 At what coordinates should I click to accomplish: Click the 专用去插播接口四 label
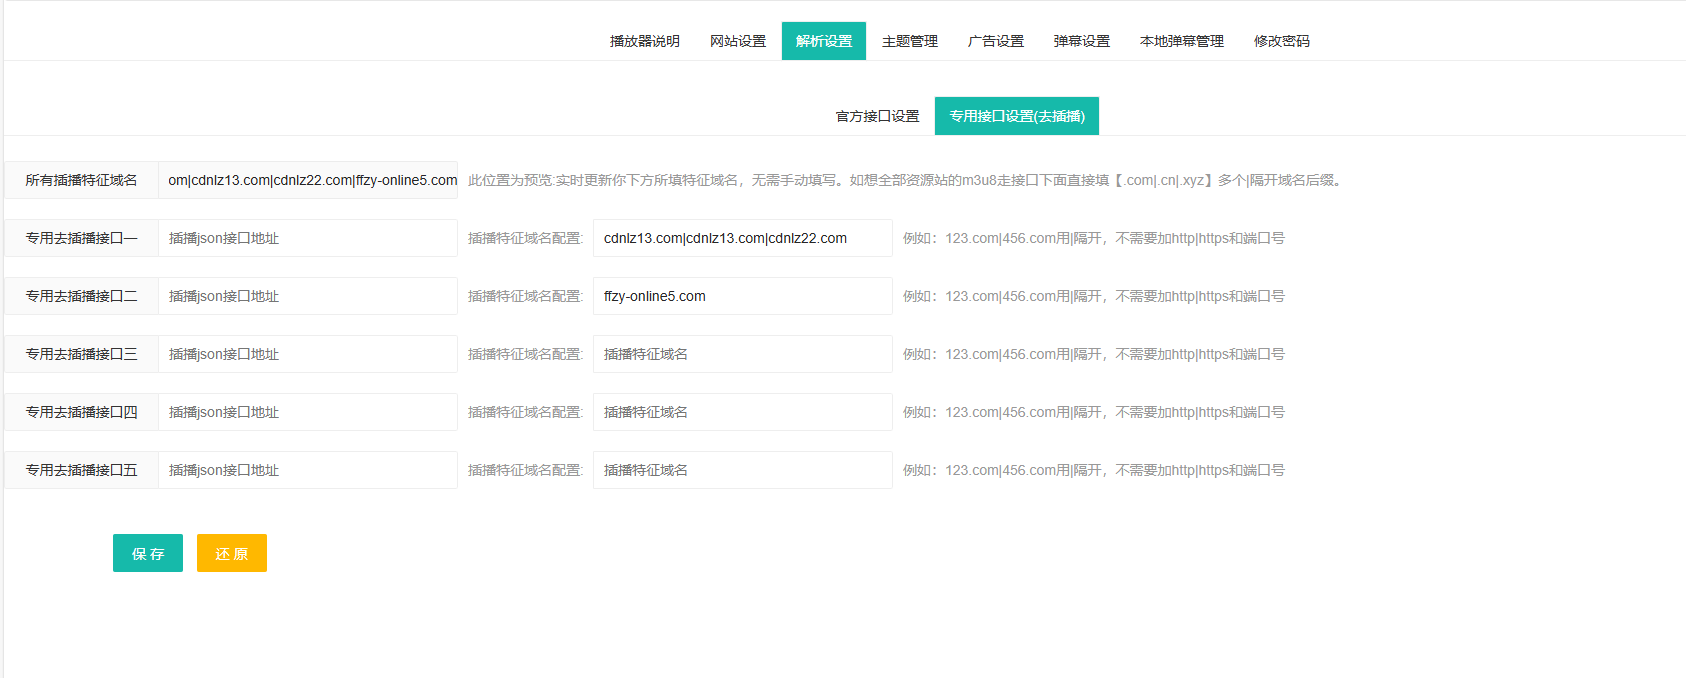pyautogui.click(x=81, y=412)
